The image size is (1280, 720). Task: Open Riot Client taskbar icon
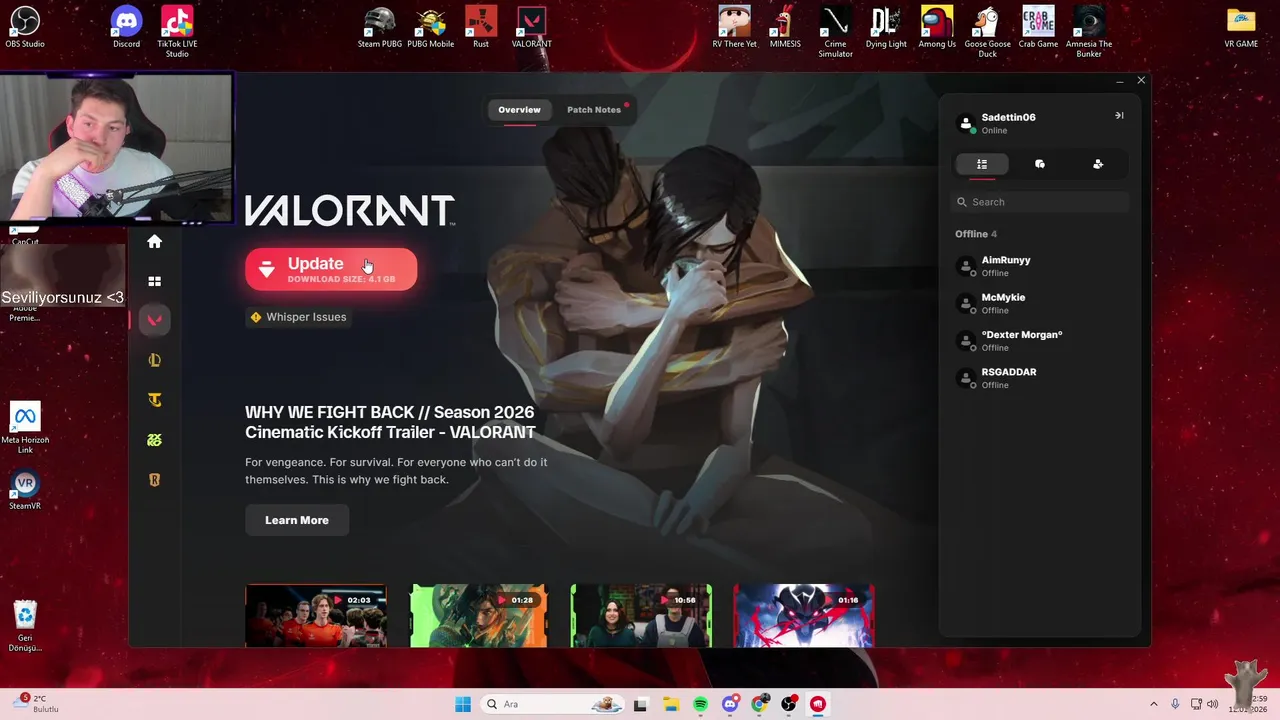pos(818,704)
